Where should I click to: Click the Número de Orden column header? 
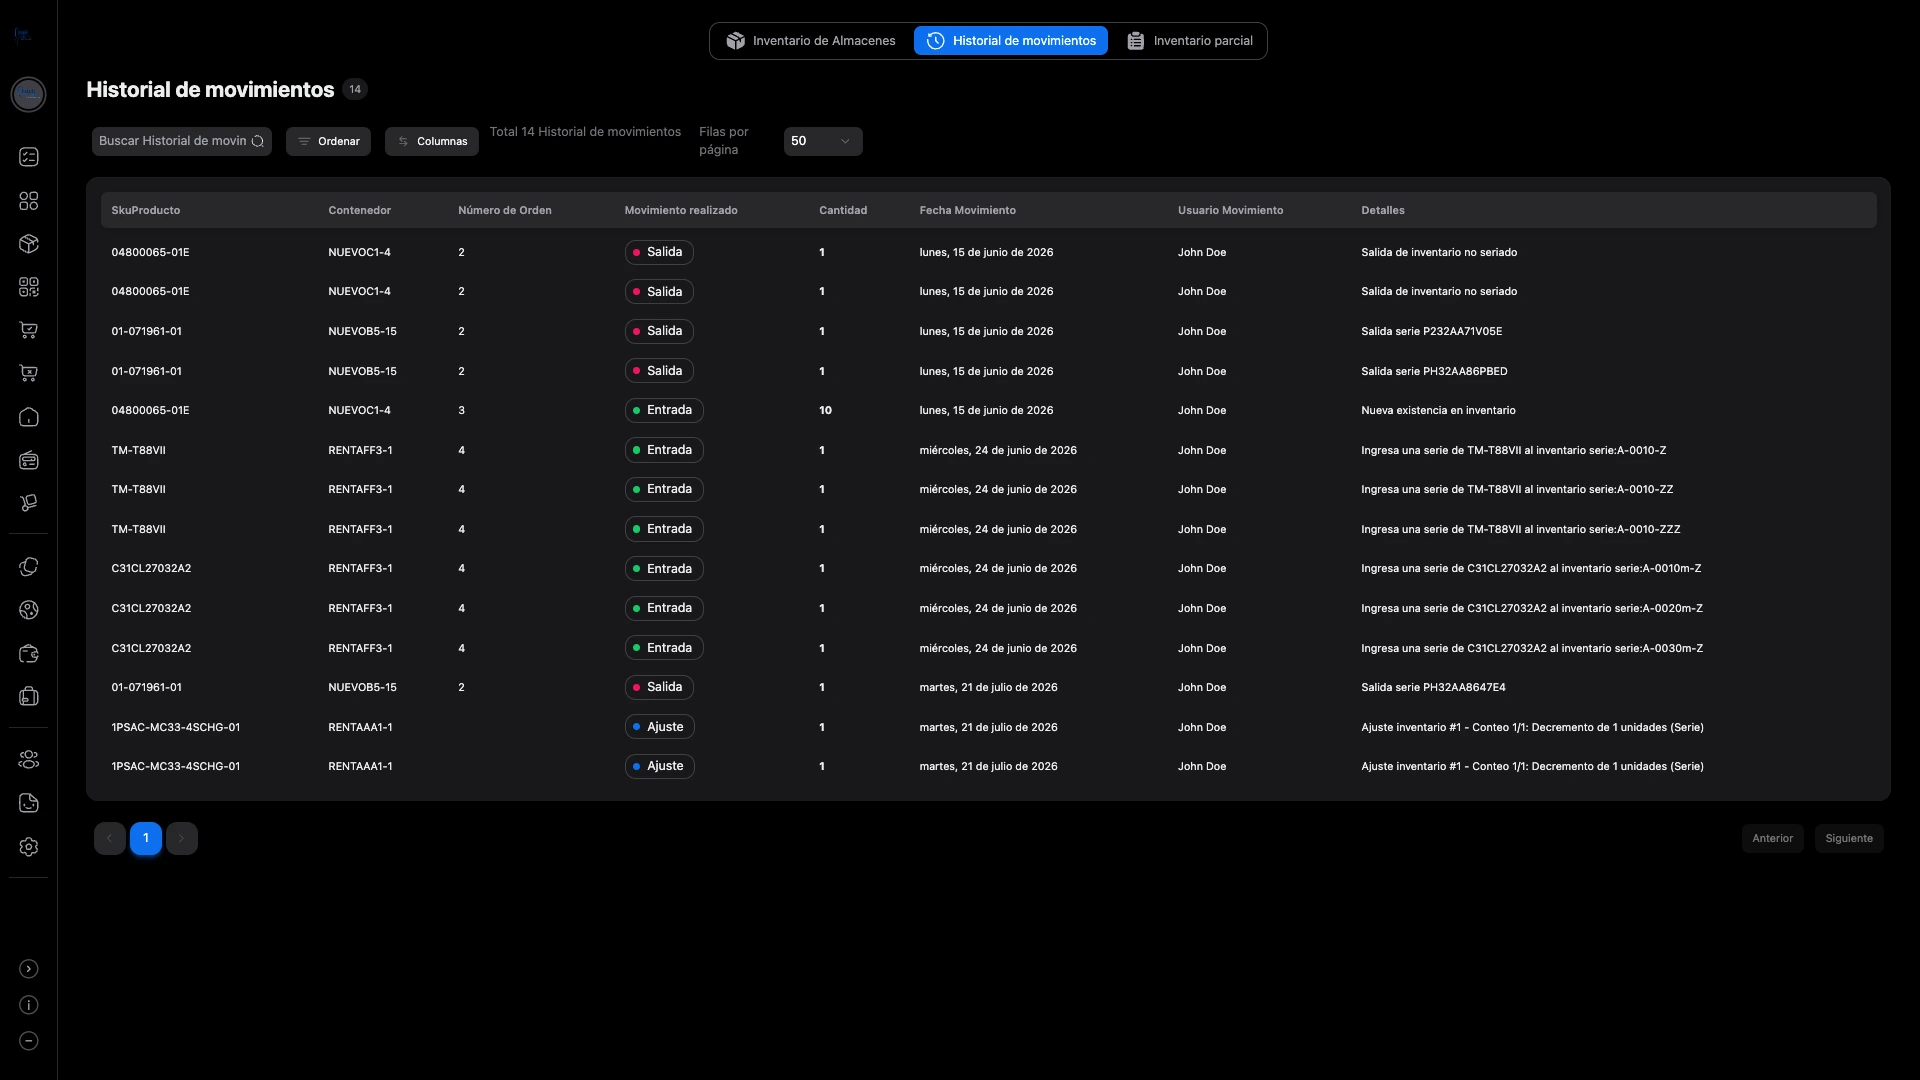tap(505, 210)
